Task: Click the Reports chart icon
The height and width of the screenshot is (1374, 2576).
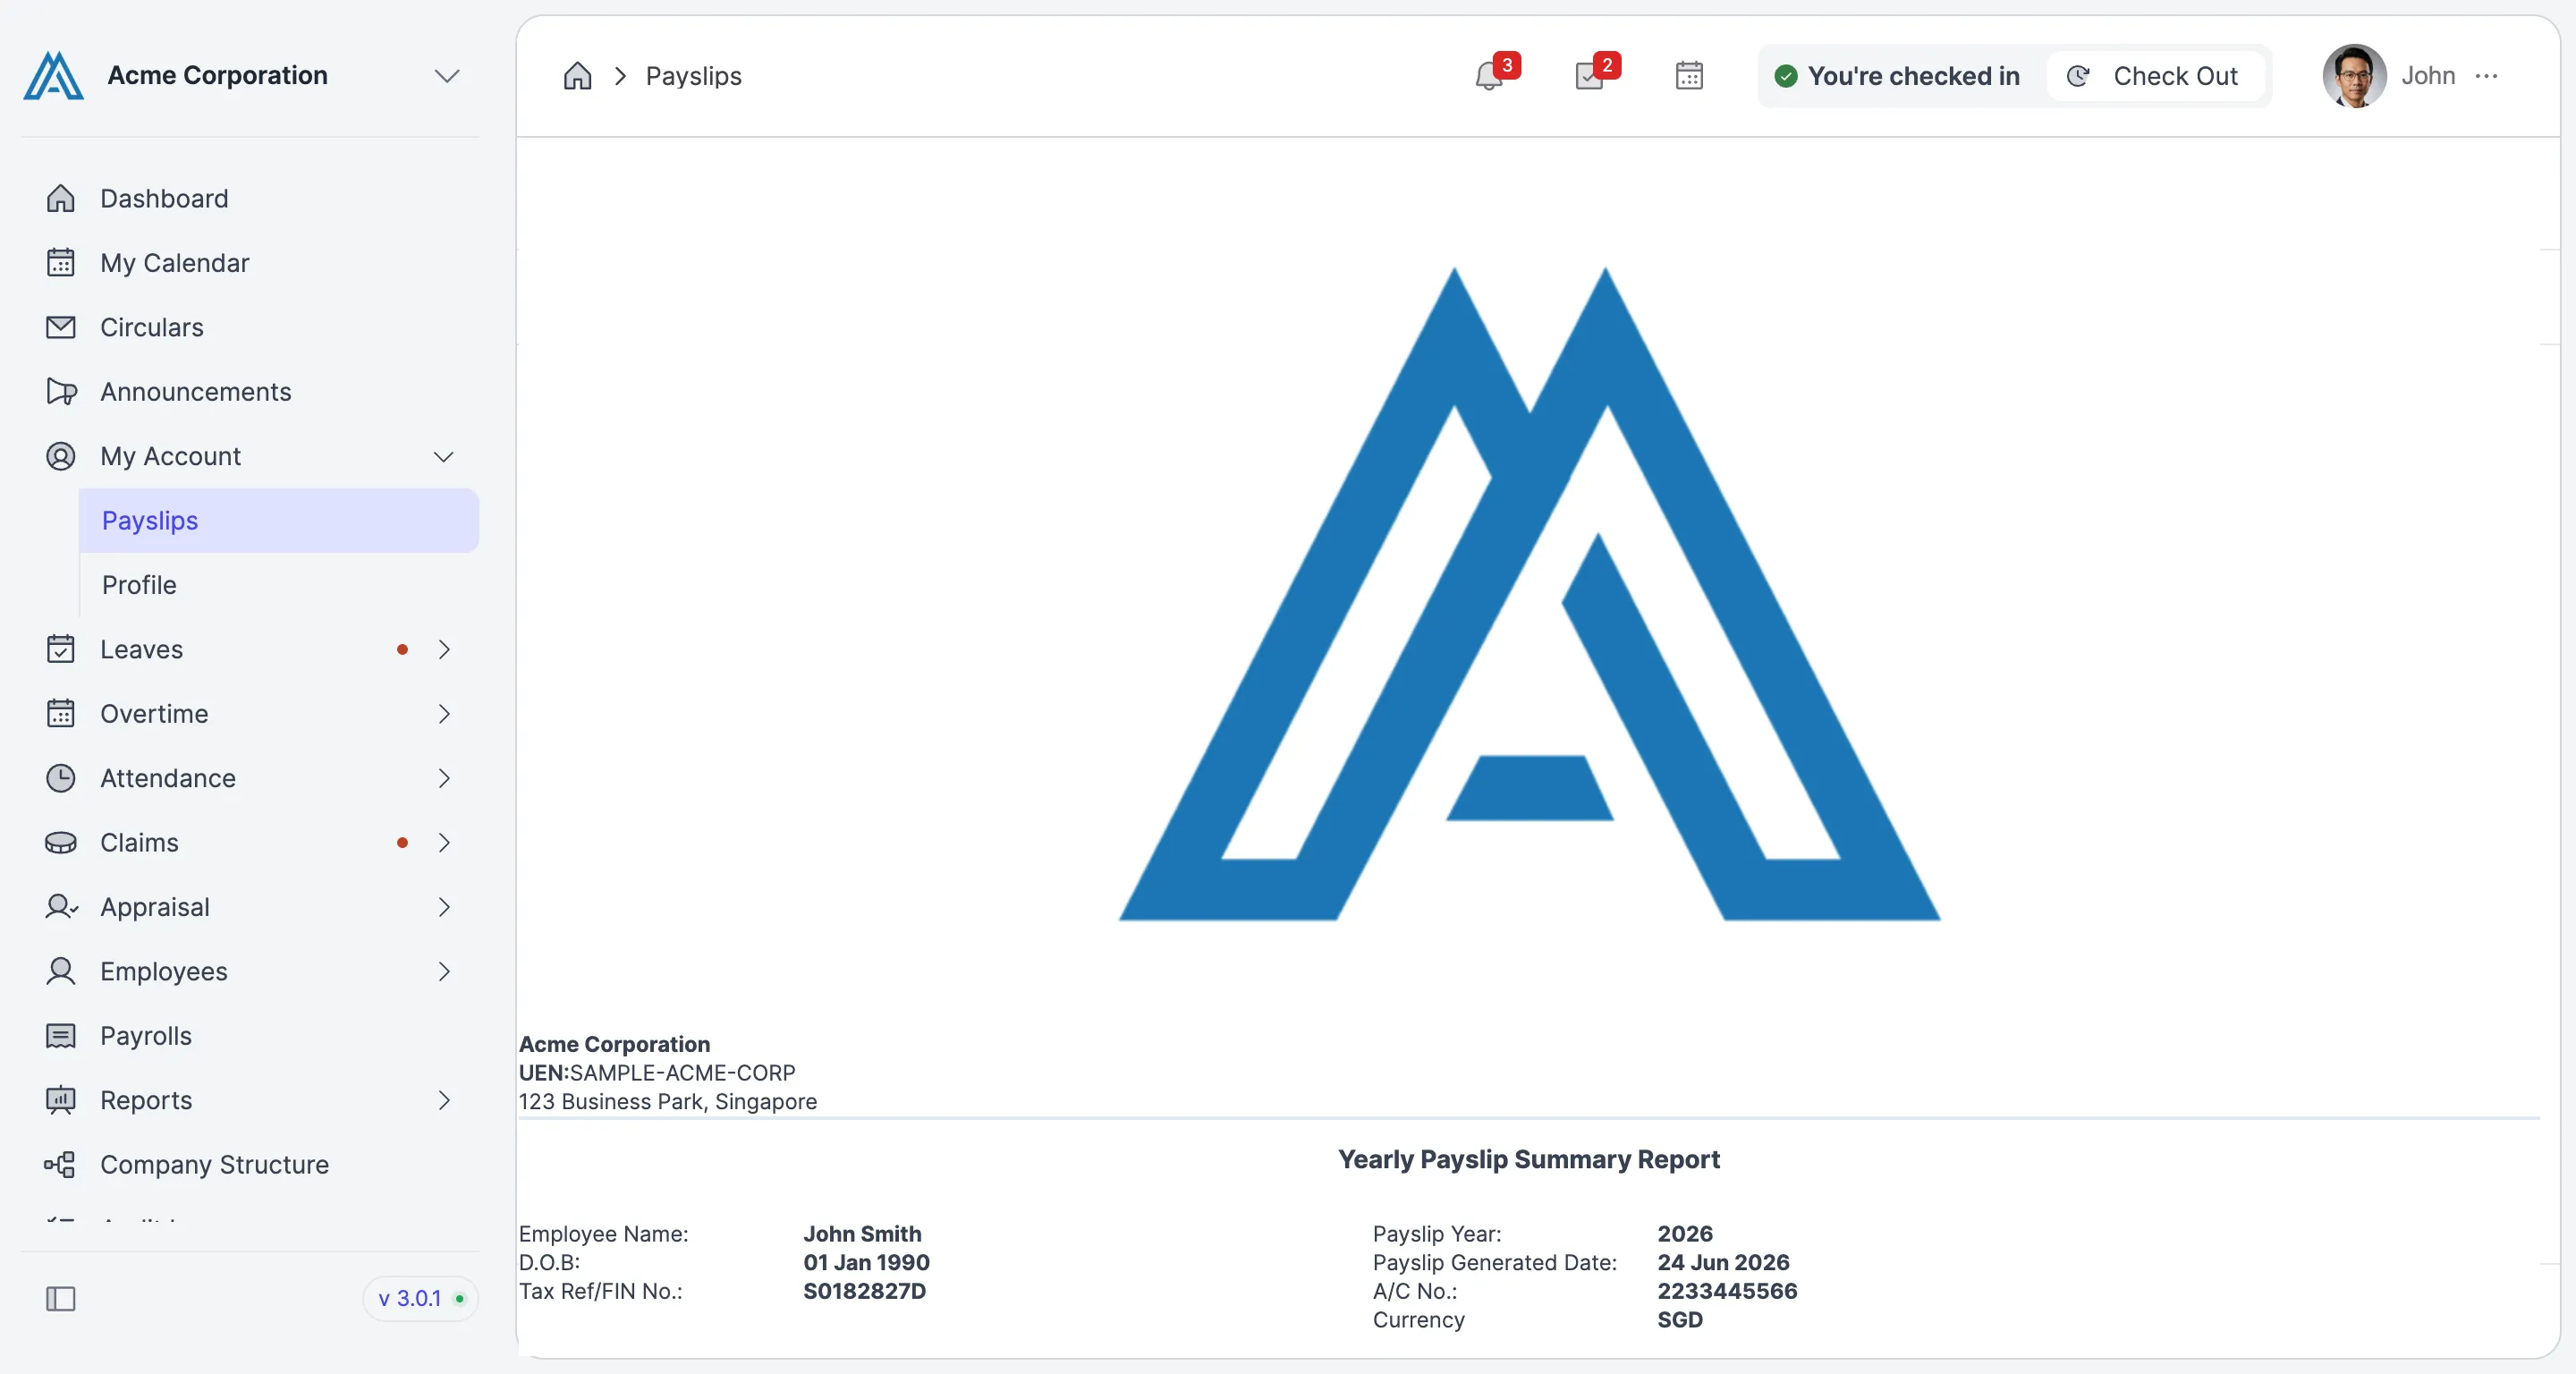Action: pos(61,1100)
